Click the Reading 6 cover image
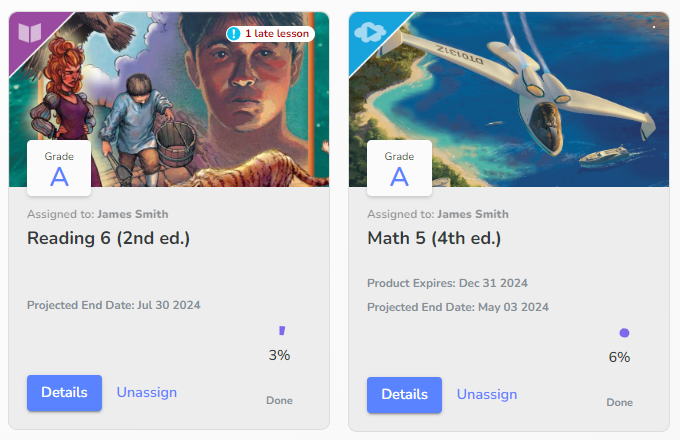The width and height of the screenshot is (680, 440). pyautogui.click(x=169, y=100)
